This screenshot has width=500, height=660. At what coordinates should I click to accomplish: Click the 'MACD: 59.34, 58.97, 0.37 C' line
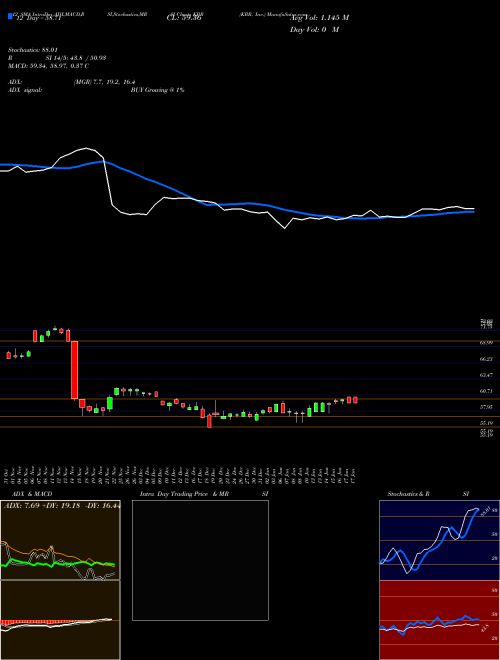(x=48, y=66)
